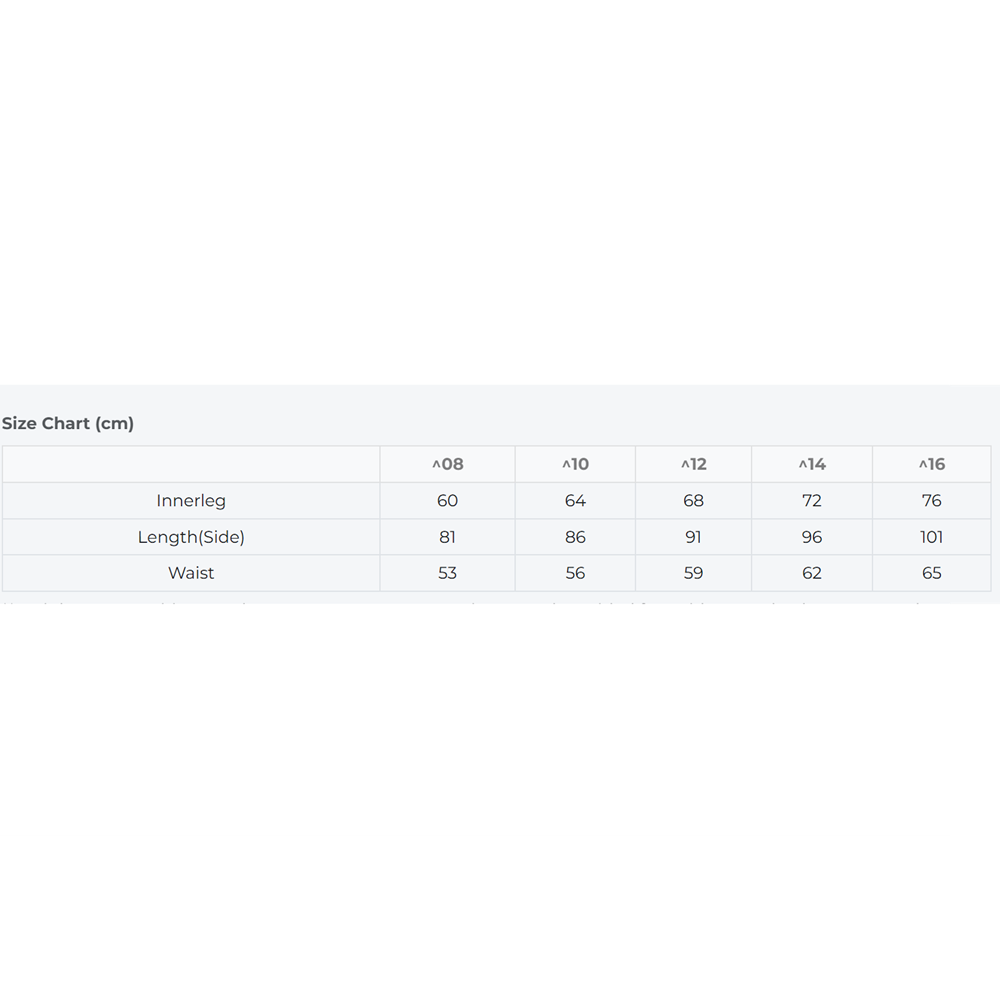Click Innerleg value 68 for size 12
Screen dimensions: 1000x1000
click(x=693, y=501)
